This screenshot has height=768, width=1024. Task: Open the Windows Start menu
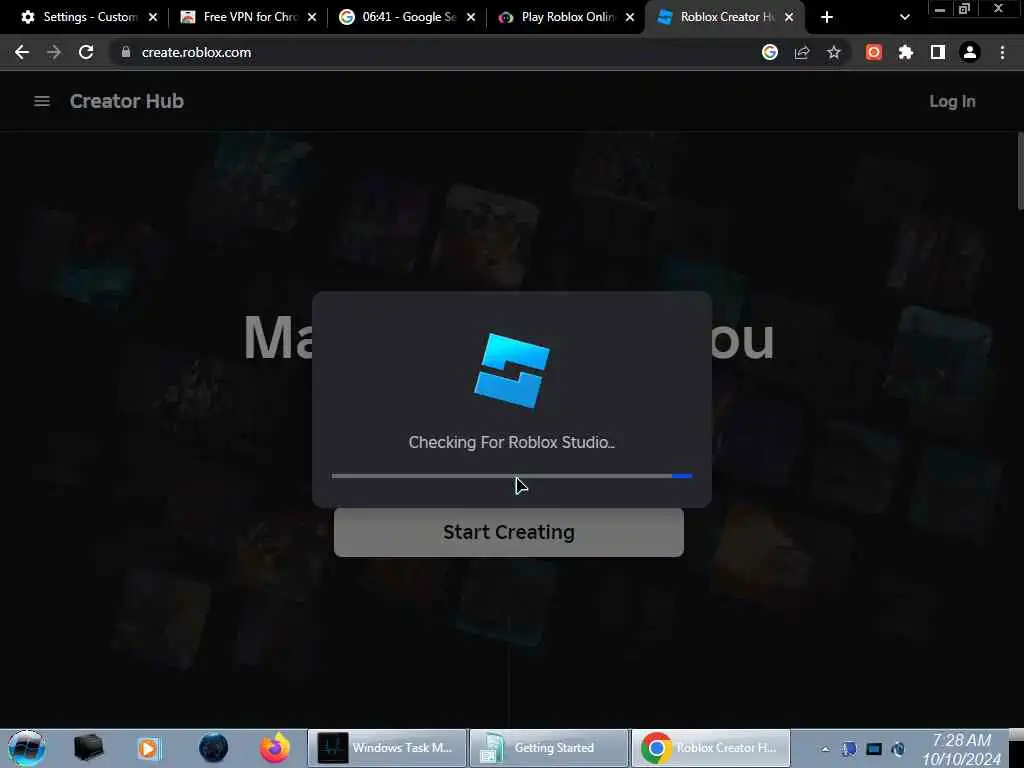(x=26, y=748)
